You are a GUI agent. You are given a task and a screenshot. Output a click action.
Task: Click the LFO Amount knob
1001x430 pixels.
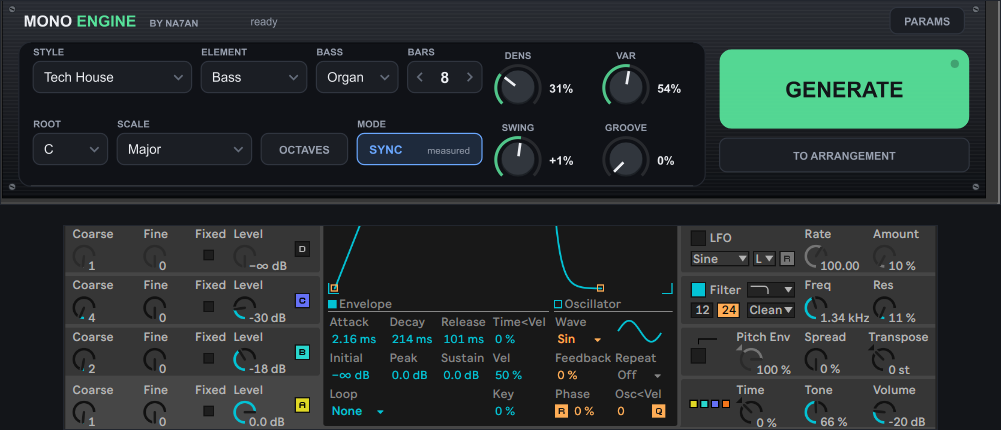point(883,257)
